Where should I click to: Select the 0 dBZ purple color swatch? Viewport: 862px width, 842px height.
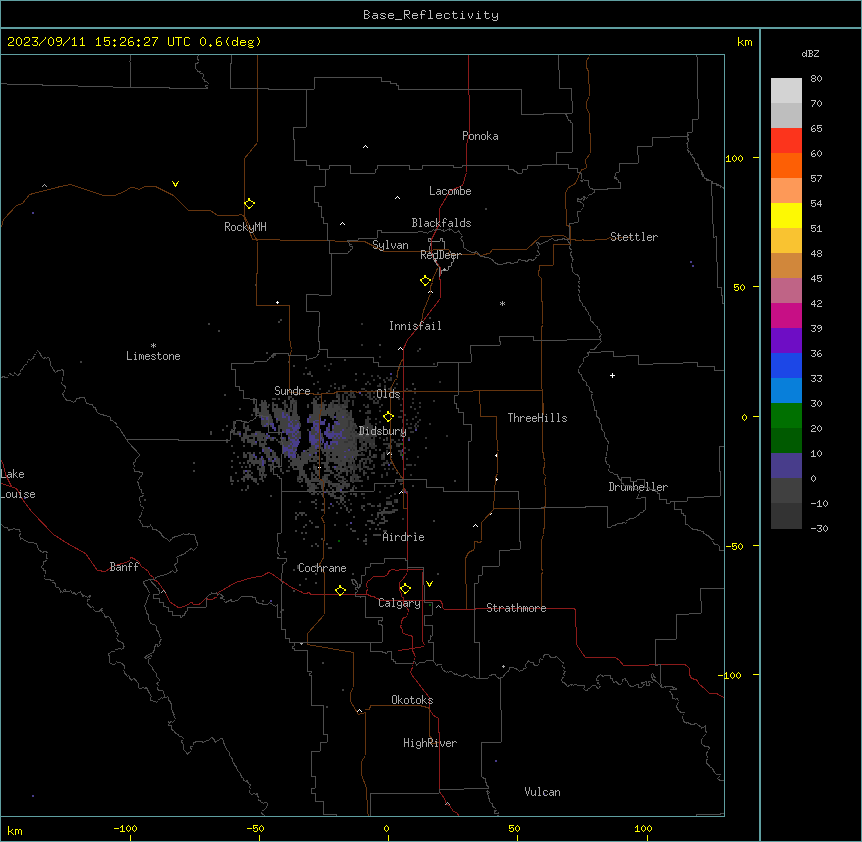[x=786, y=466]
